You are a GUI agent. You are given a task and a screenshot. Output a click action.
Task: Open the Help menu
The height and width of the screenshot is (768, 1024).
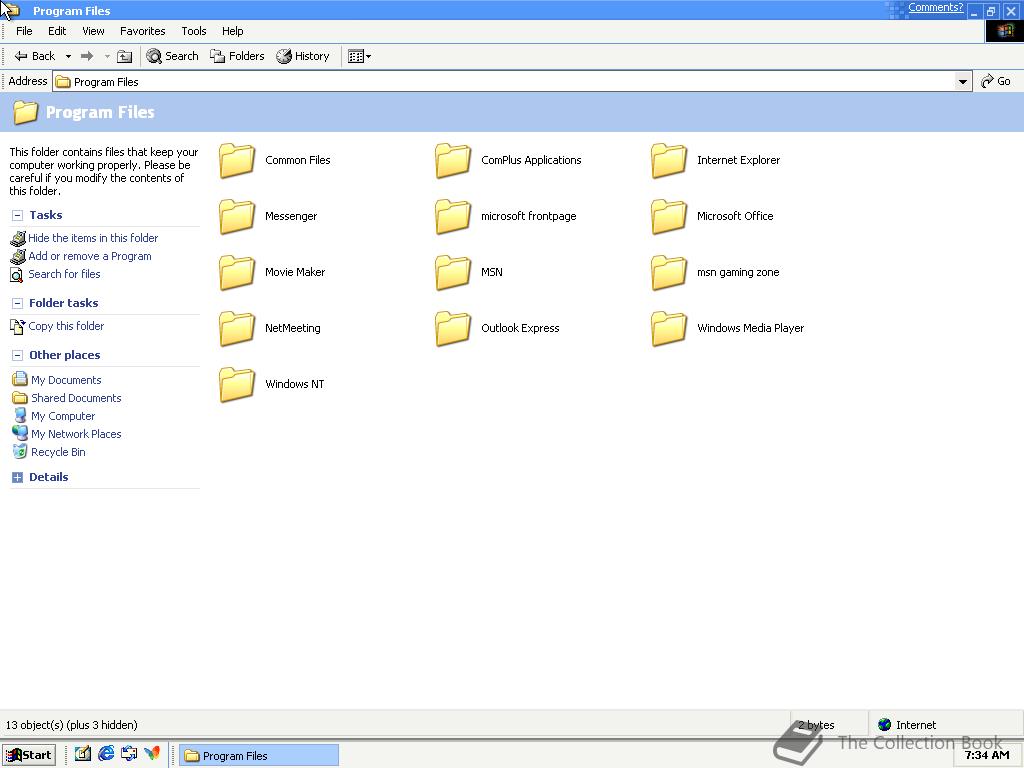(232, 31)
